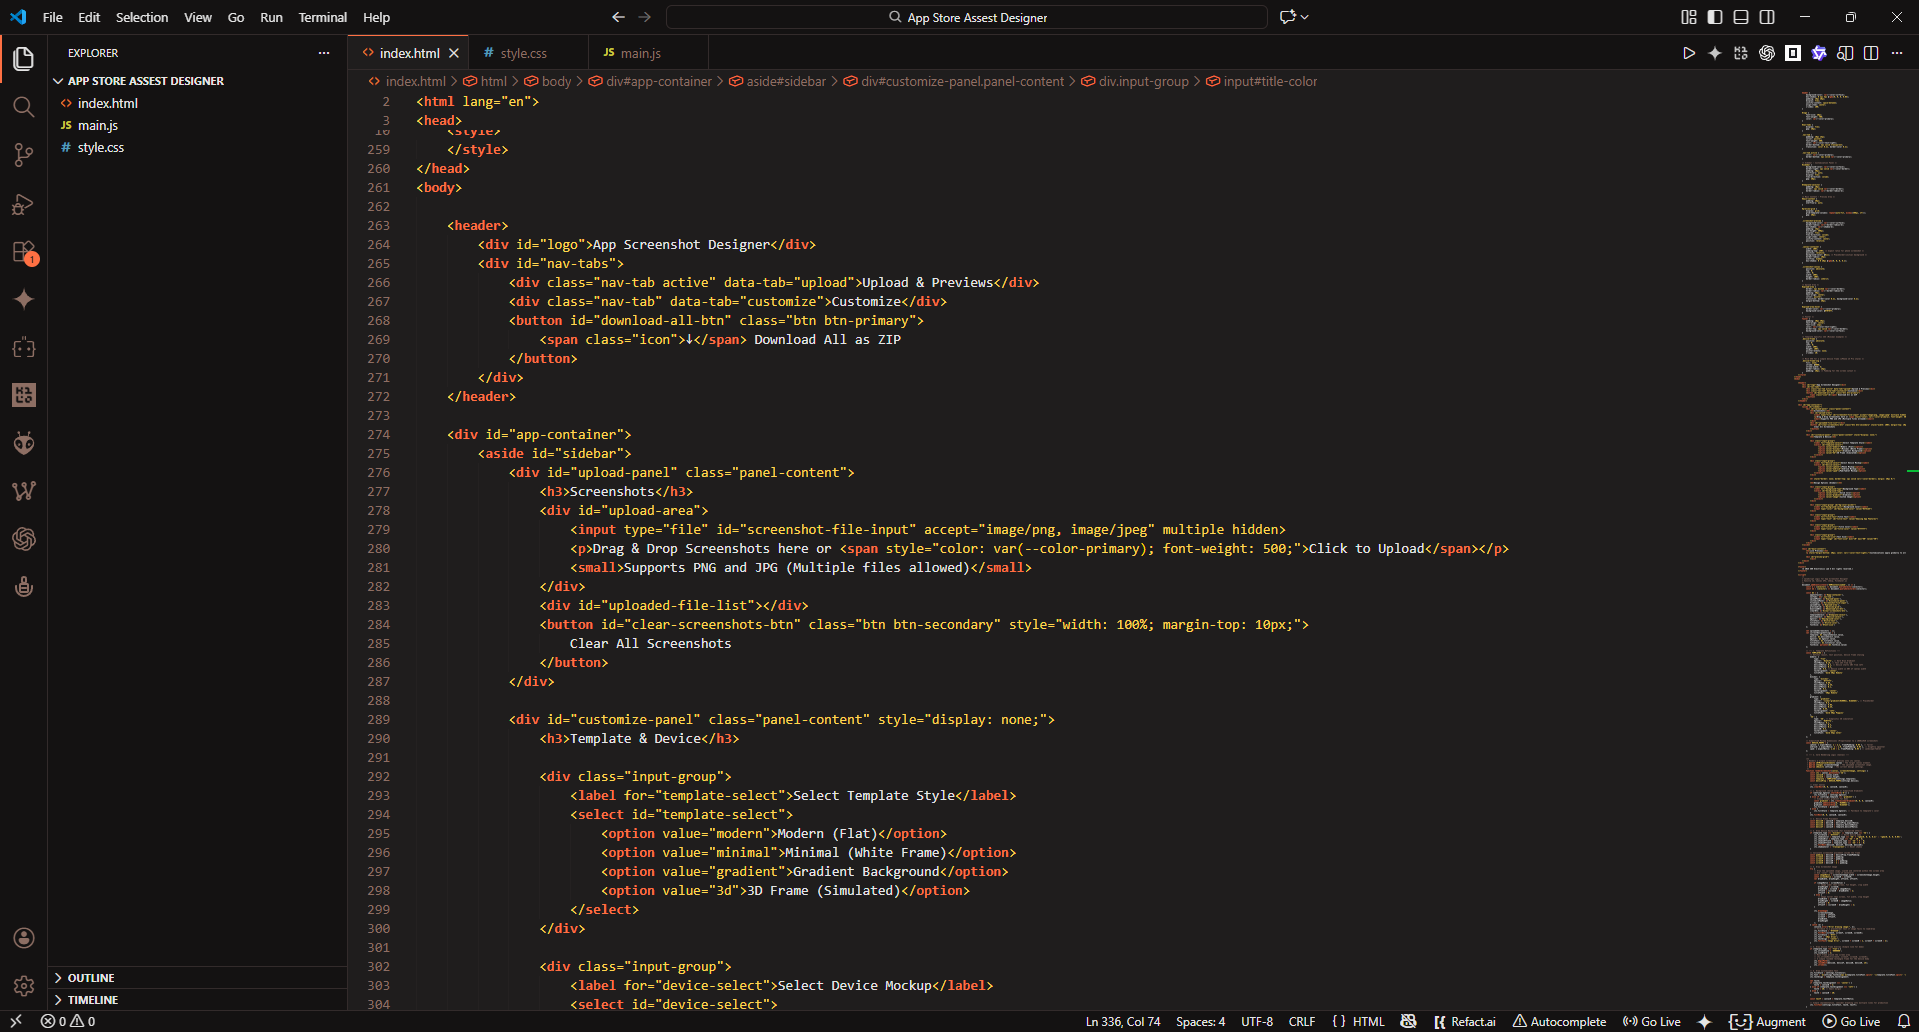Screen dimensions: 1919x1032
Task: Expand the TIMELINE section
Action: (93, 1000)
